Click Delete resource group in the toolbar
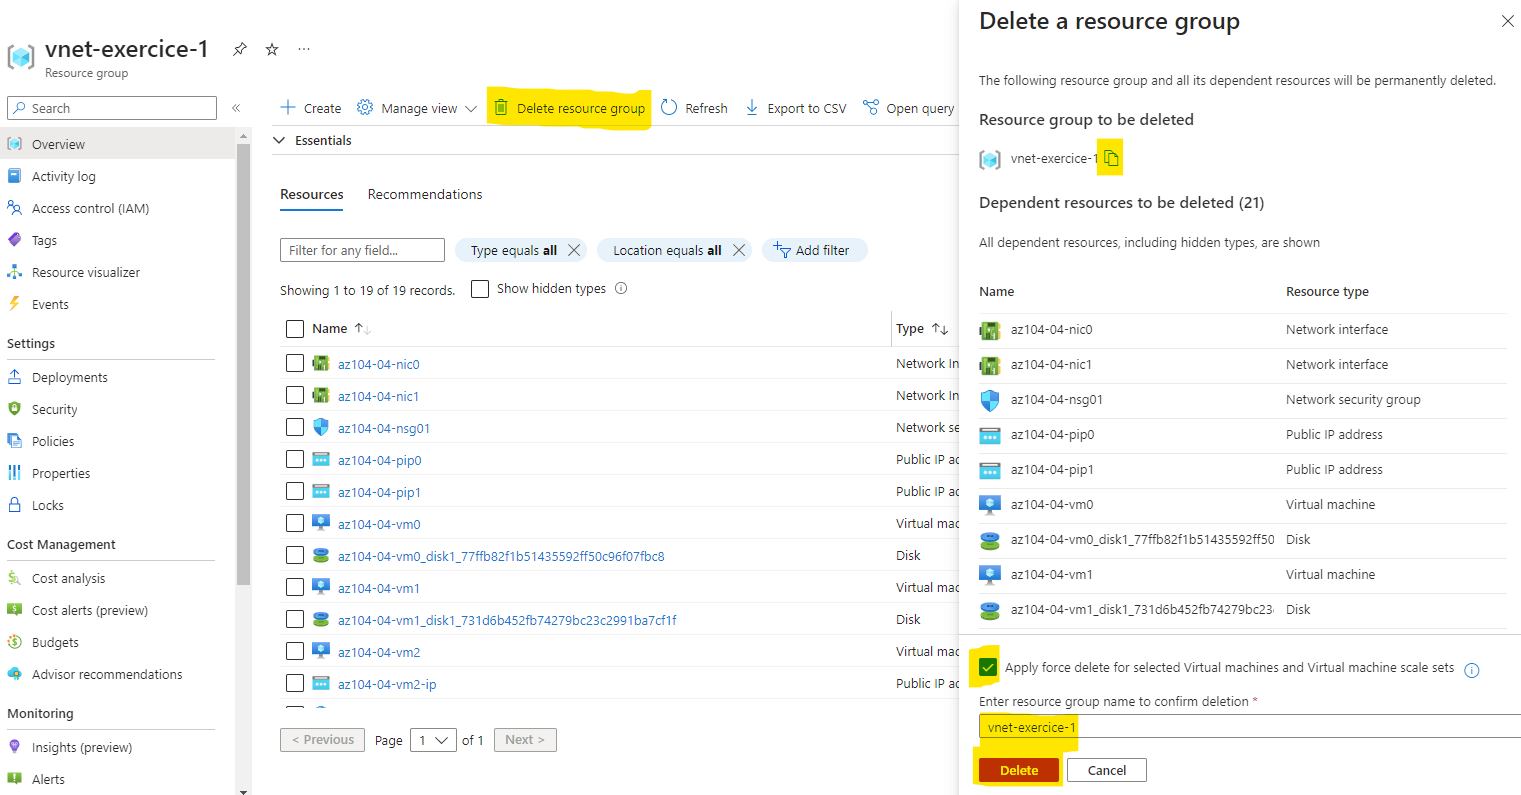The width and height of the screenshot is (1521, 795). tap(569, 108)
